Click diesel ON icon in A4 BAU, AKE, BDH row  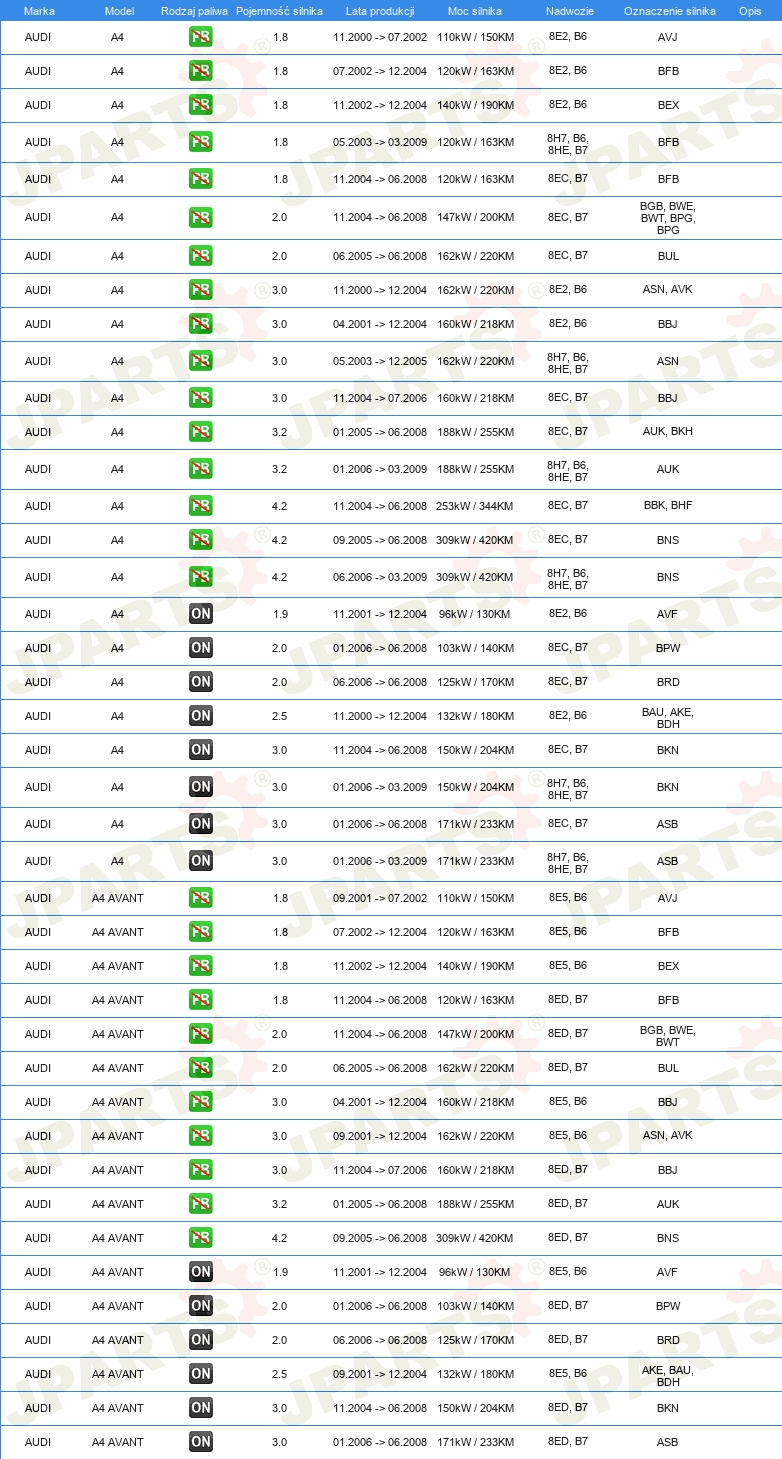click(x=201, y=716)
